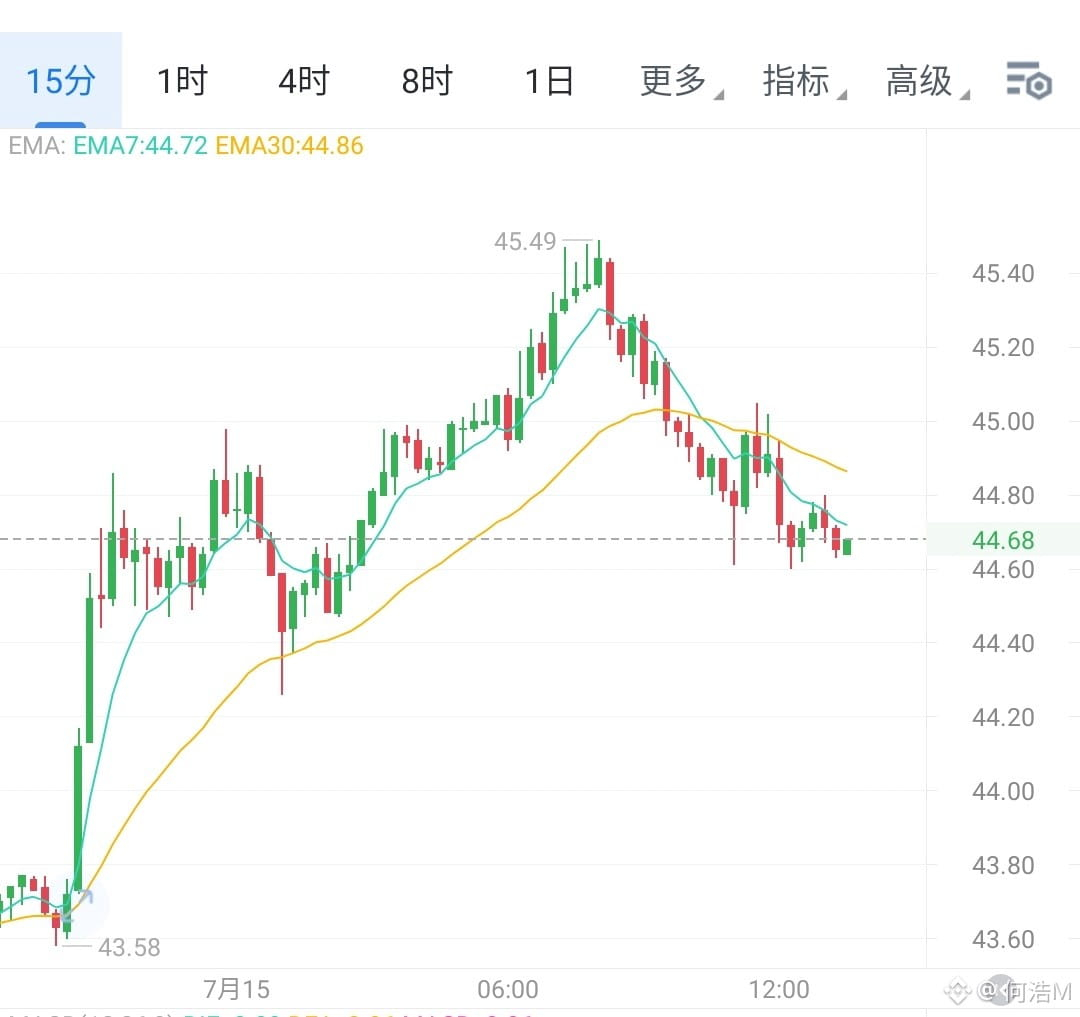This screenshot has width=1080, height=1017.
Task: Click the current price tag 44.68
Action: (x=1003, y=540)
